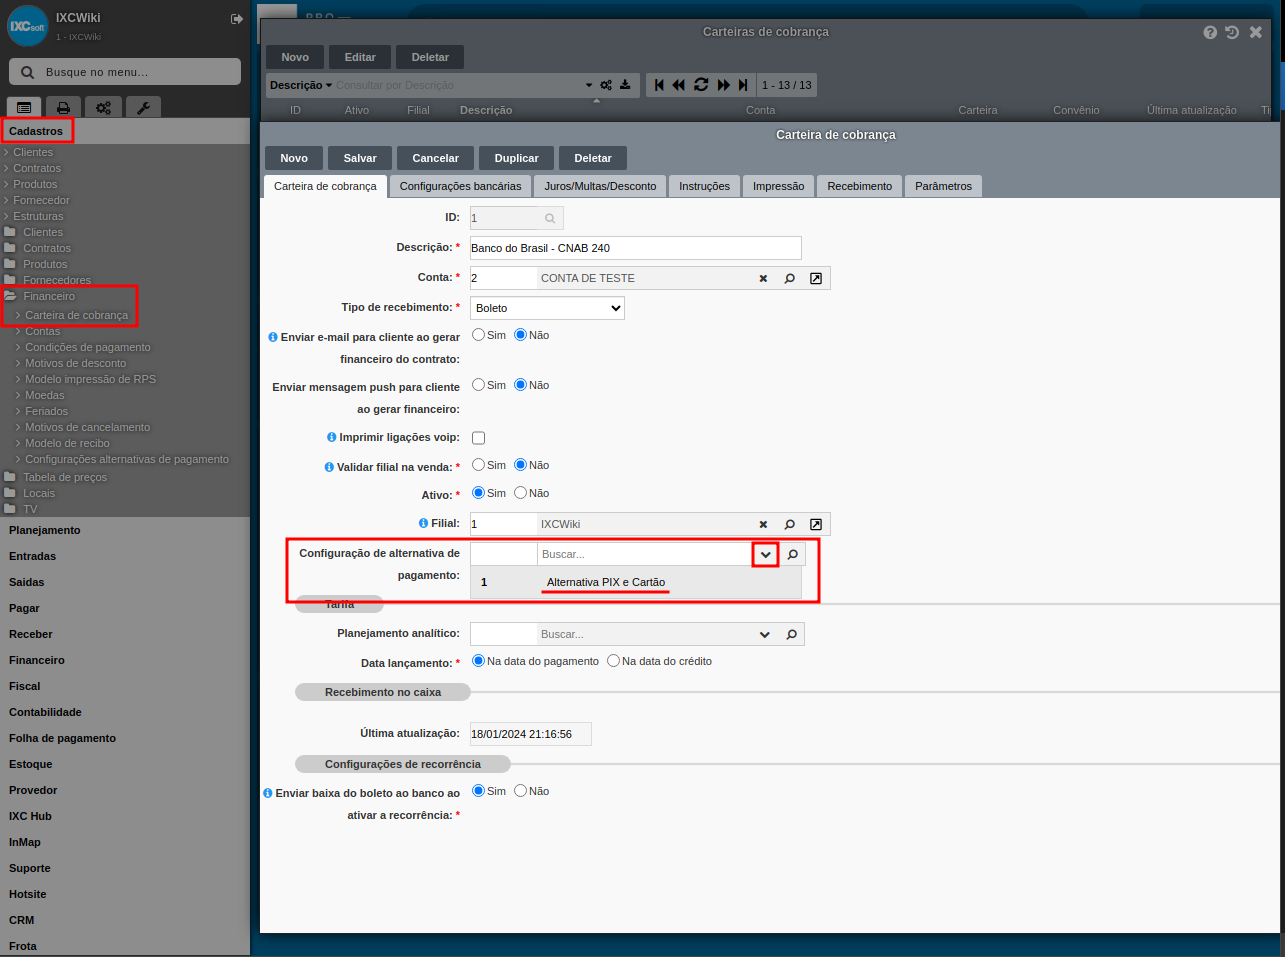The width and height of the screenshot is (1285, 957).
Task: Open the Parâmetros tab
Action: point(943,186)
